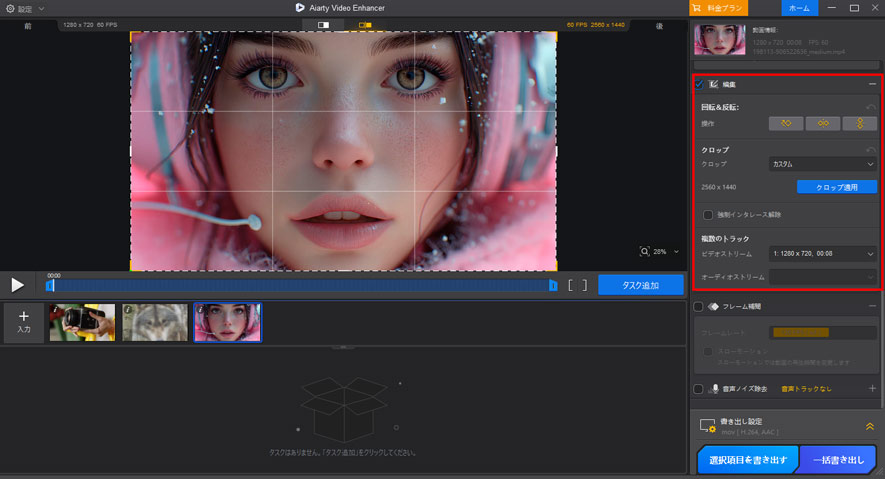
Task: Set the trim start bracket
Action: (x=570, y=285)
